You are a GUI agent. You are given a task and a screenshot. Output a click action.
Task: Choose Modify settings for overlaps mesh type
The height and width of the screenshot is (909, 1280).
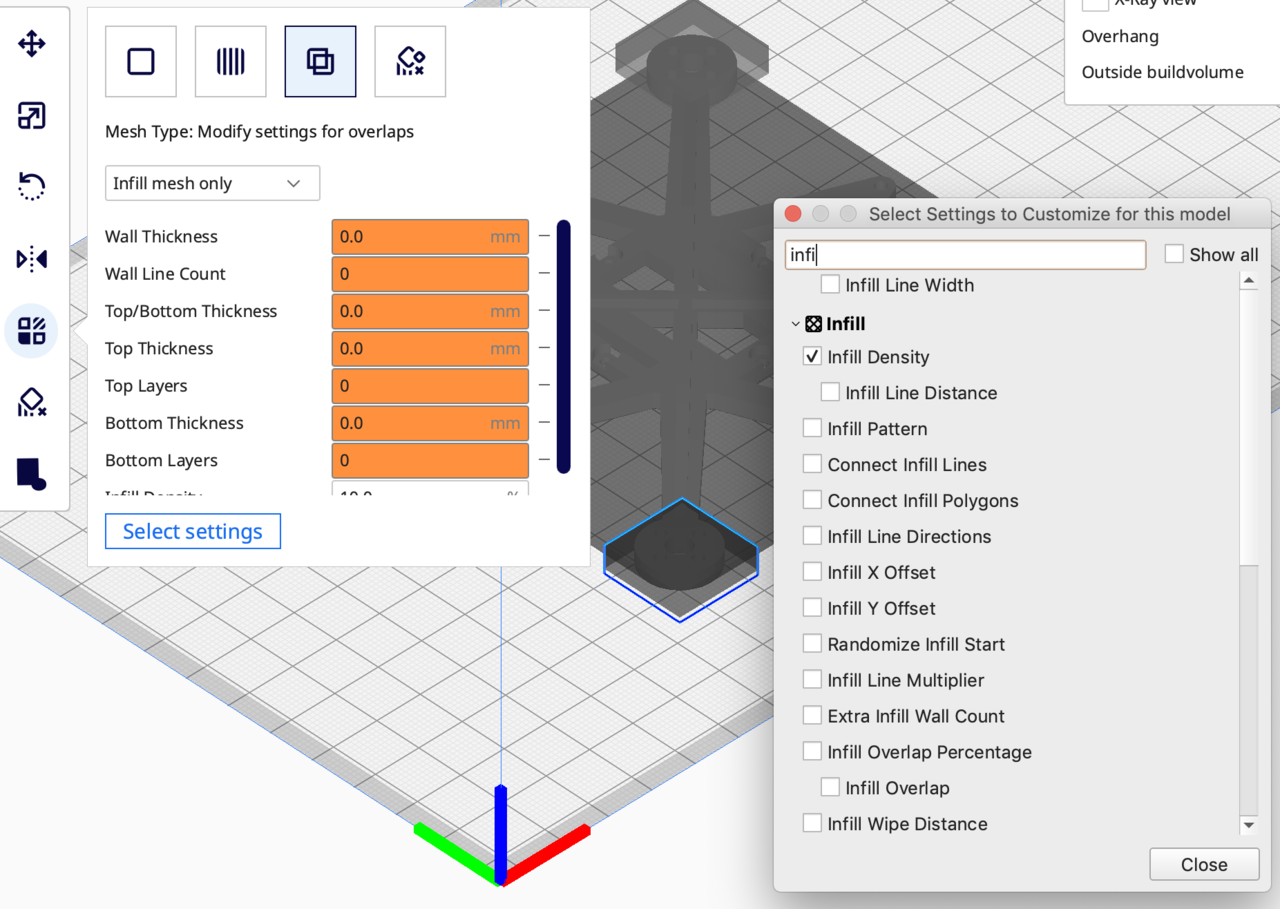click(321, 62)
